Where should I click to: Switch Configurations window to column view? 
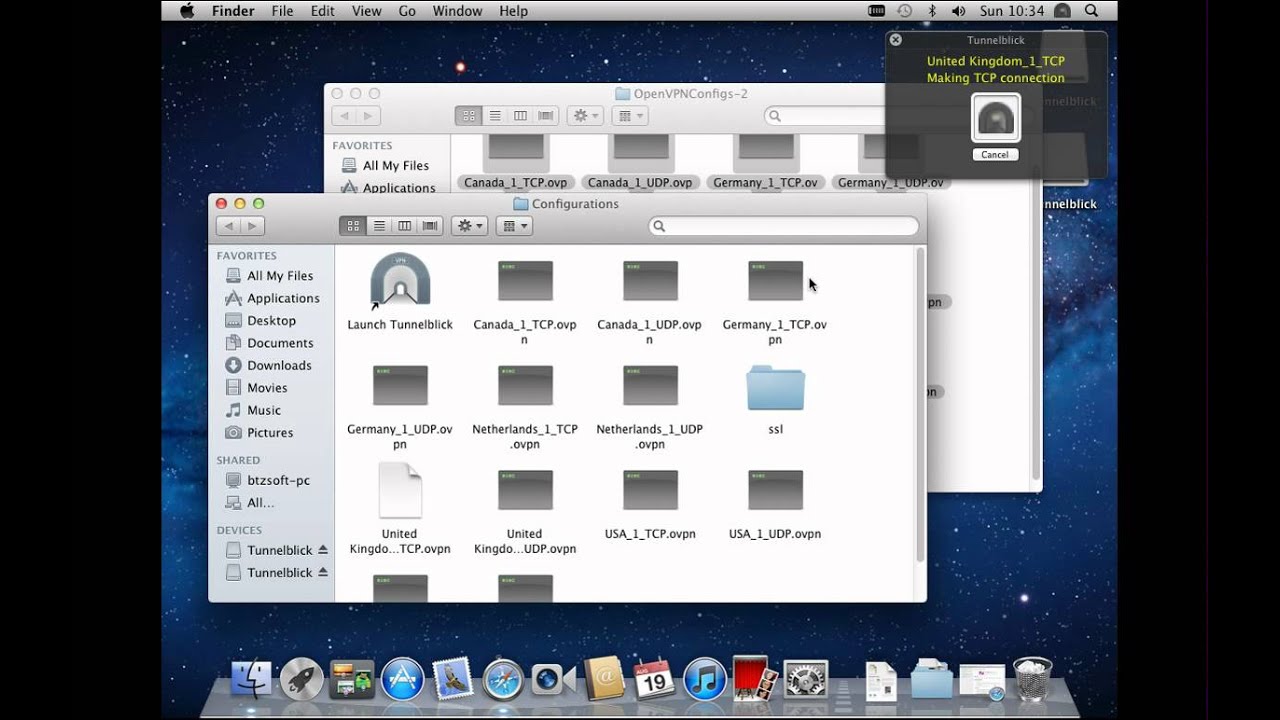pyautogui.click(x=405, y=226)
